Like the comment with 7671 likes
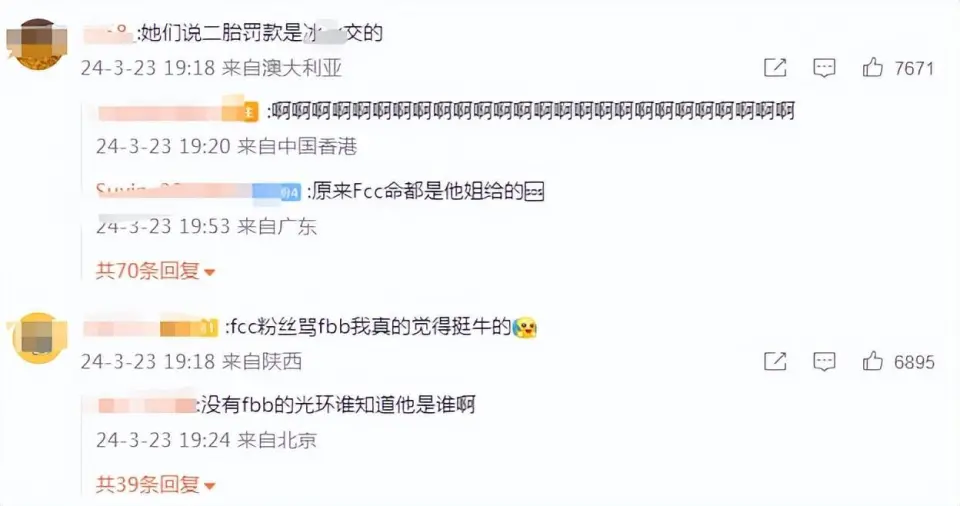Viewport: 960px width, 506px height. (873, 67)
